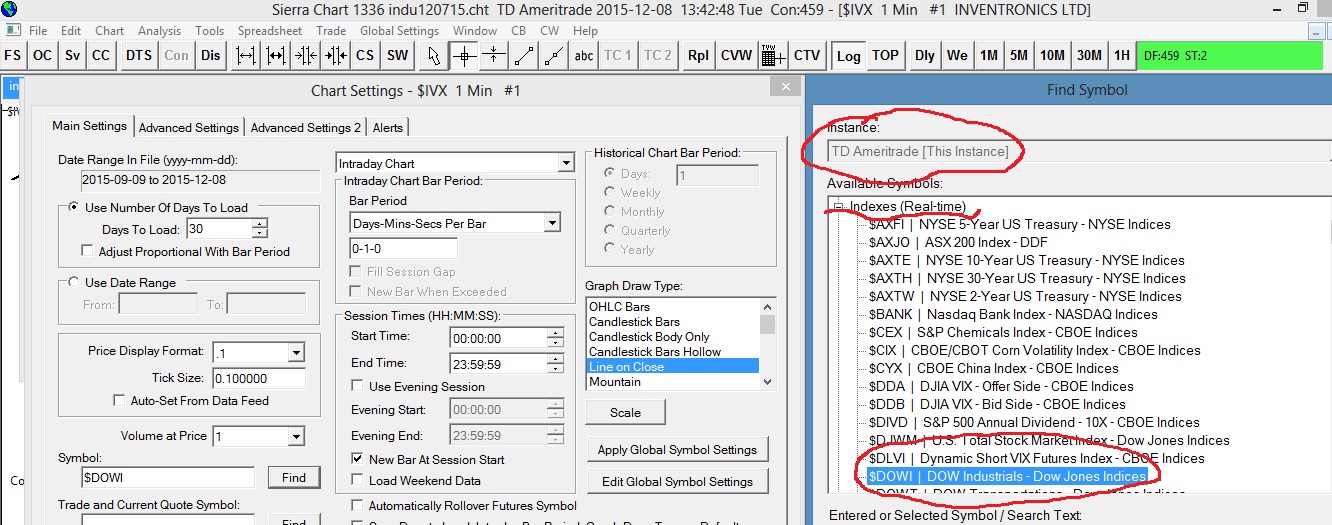The image size is (1332, 525).
Task: Click the OC toolbar button
Action: pyautogui.click(x=43, y=55)
